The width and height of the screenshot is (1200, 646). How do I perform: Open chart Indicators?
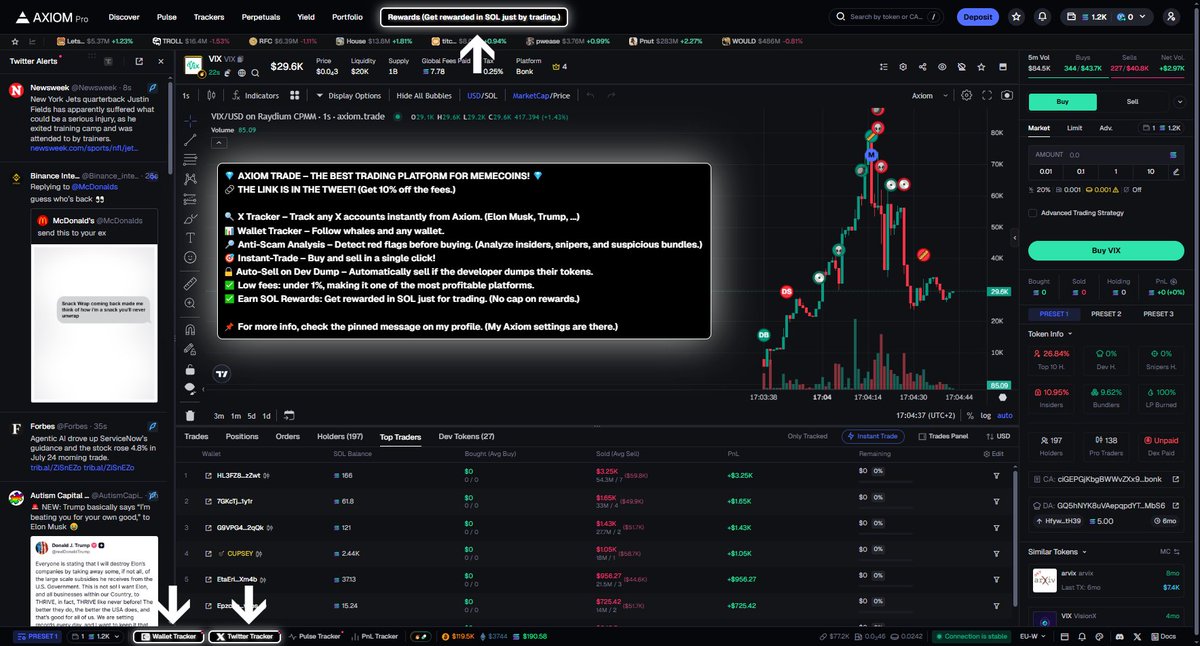[x=255, y=96]
